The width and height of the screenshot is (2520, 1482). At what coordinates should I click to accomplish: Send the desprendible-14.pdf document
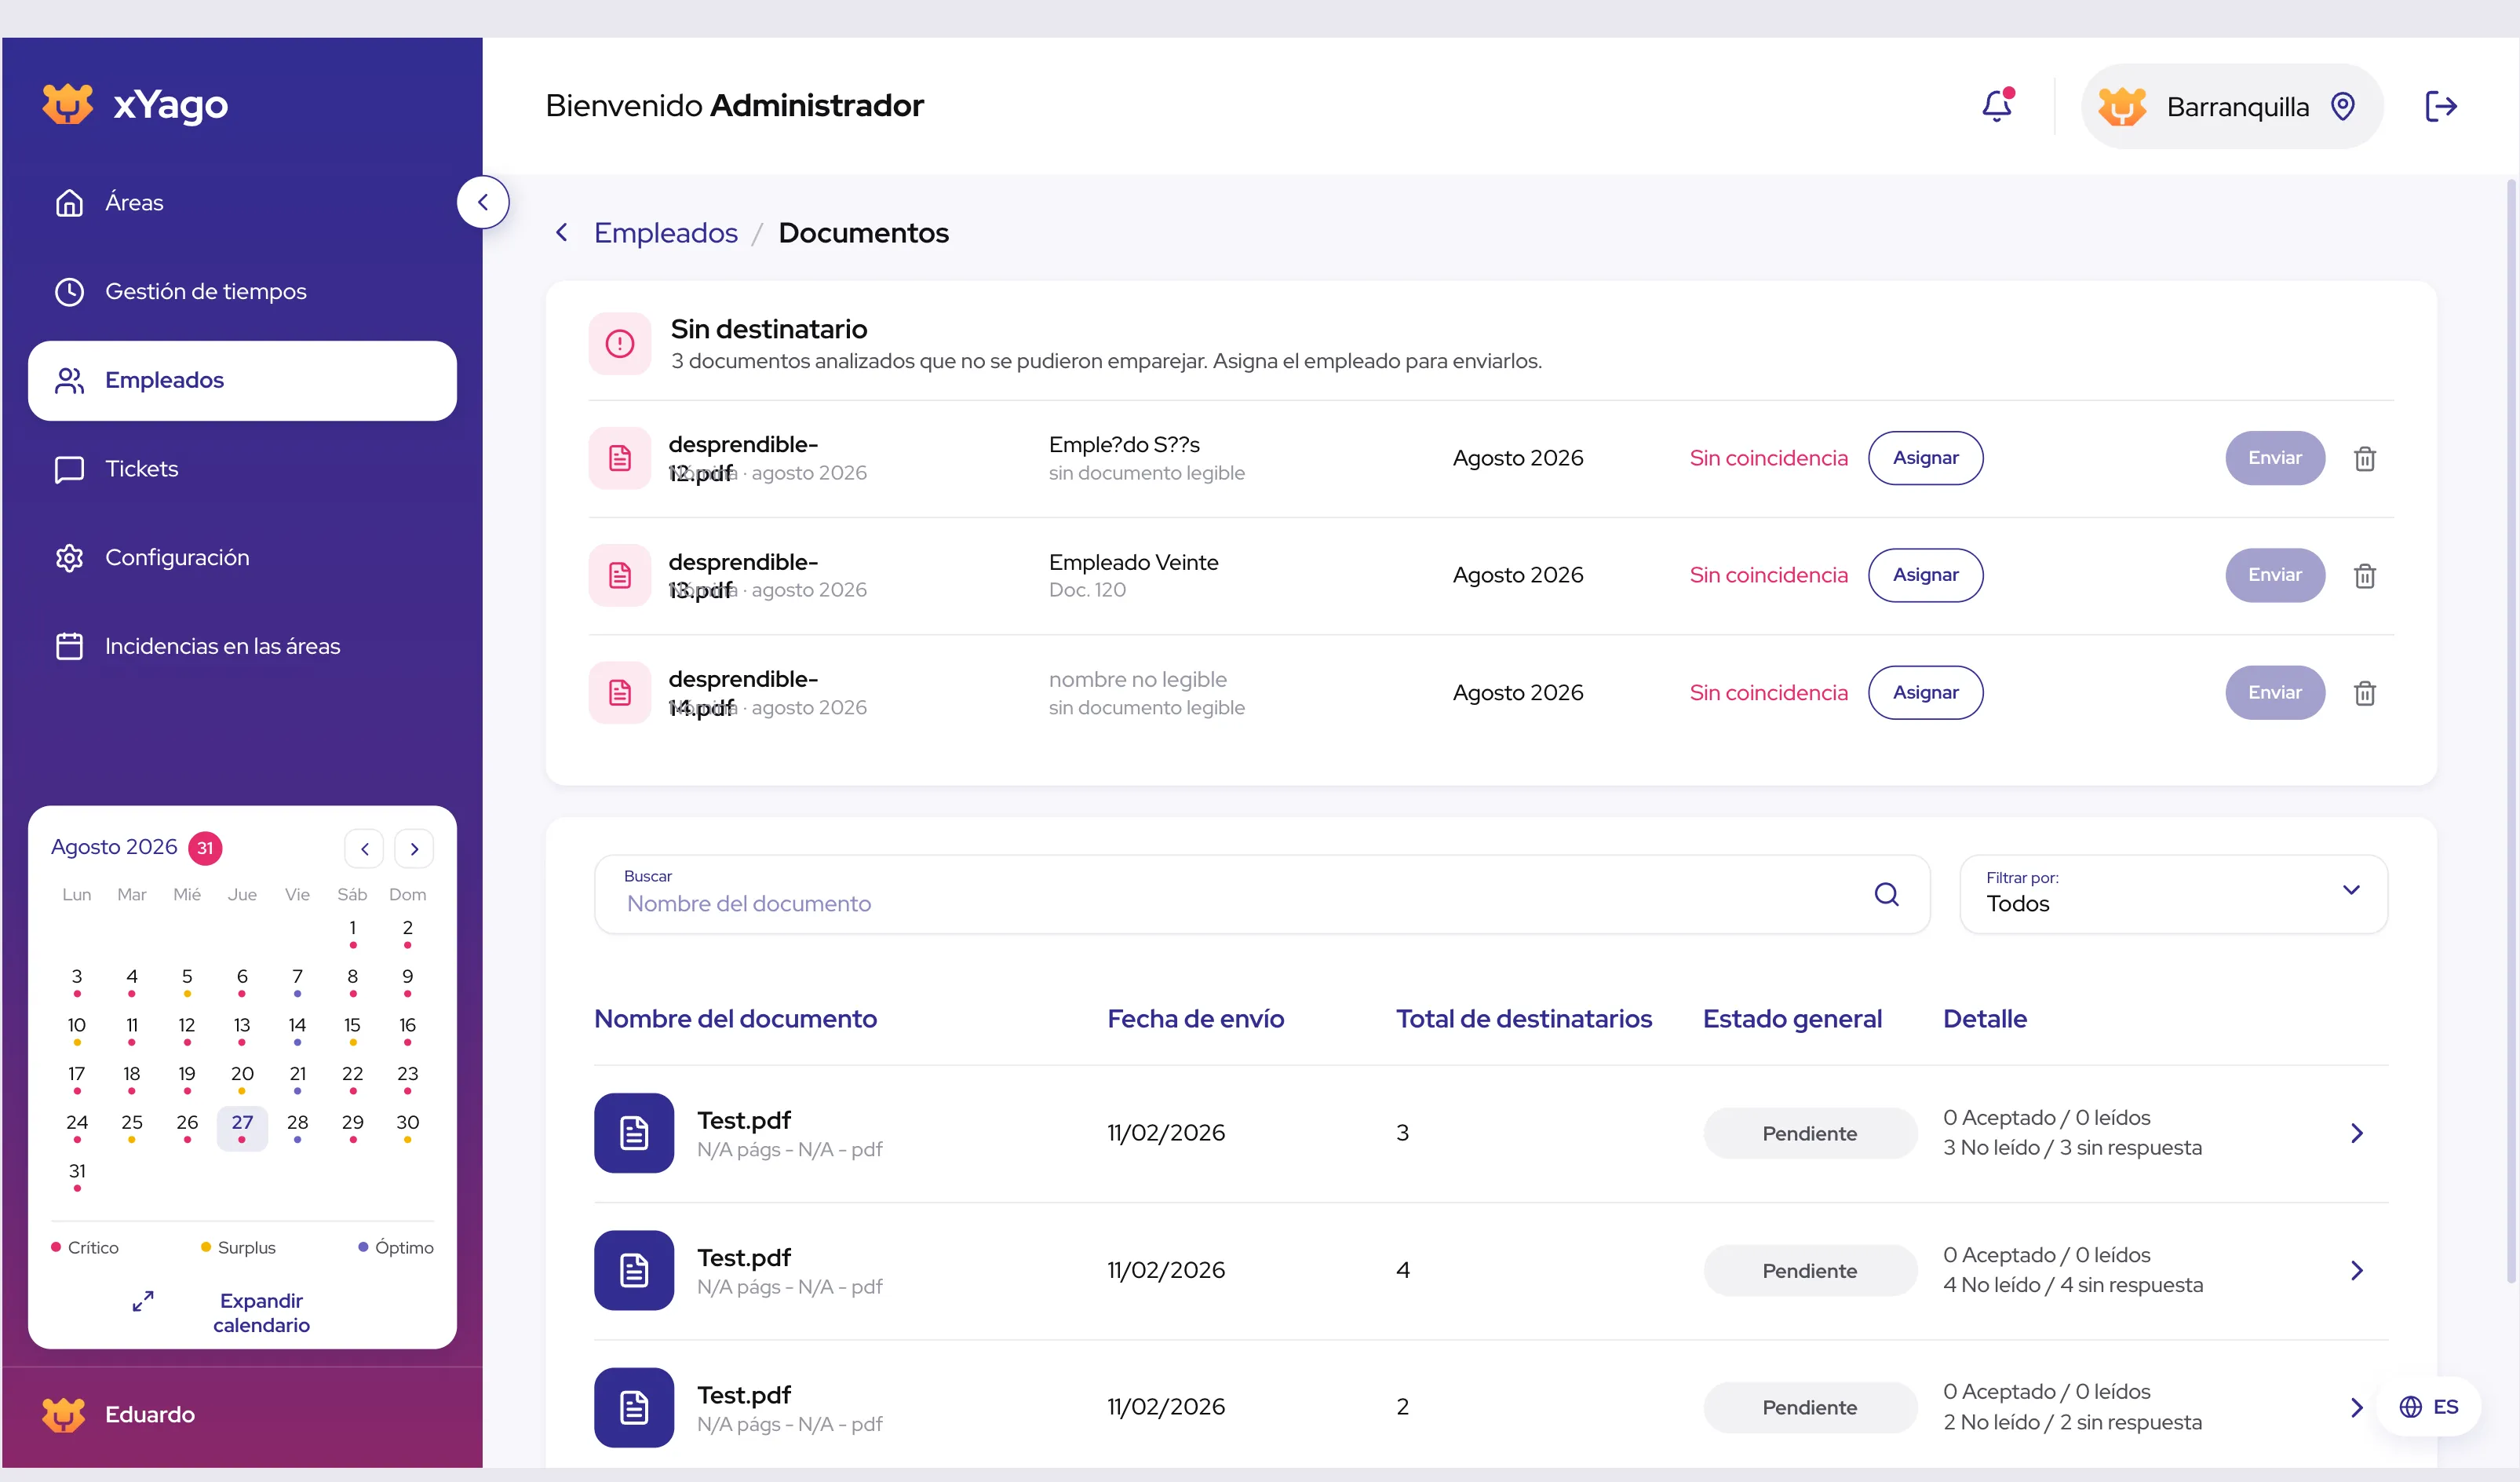(x=2274, y=692)
